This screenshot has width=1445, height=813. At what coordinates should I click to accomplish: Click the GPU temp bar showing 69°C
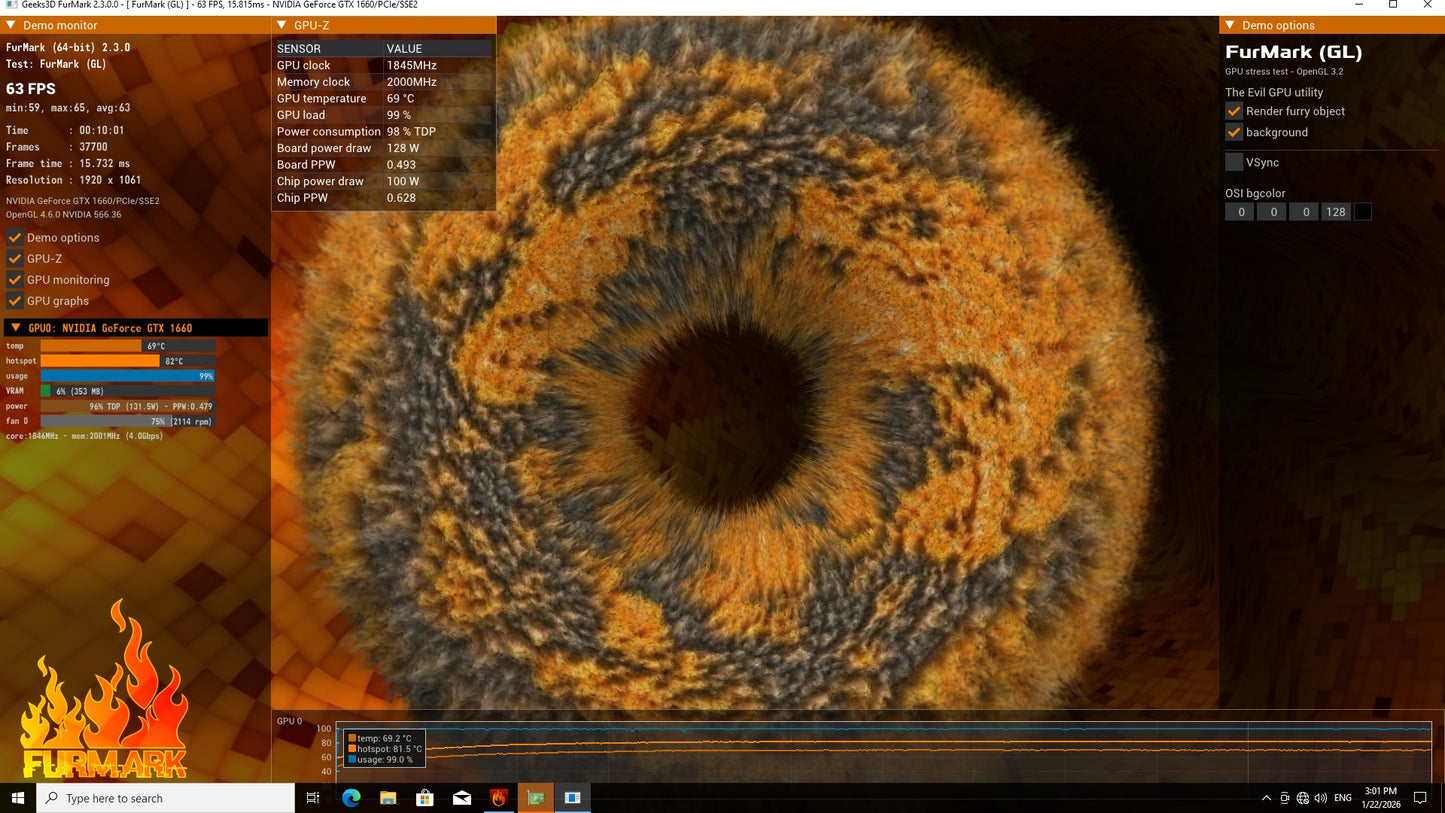pyautogui.click(x=128, y=346)
